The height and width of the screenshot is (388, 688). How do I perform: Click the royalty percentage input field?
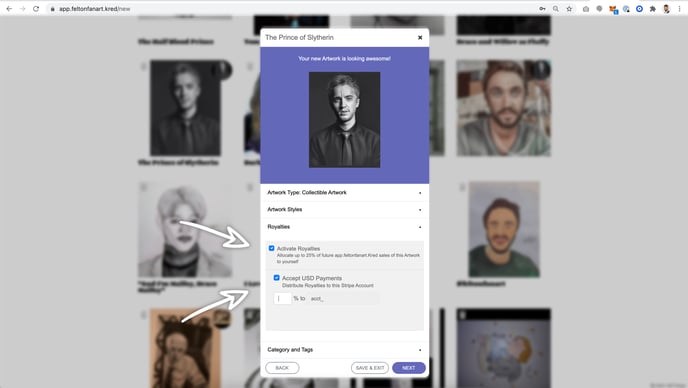[283, 298]
